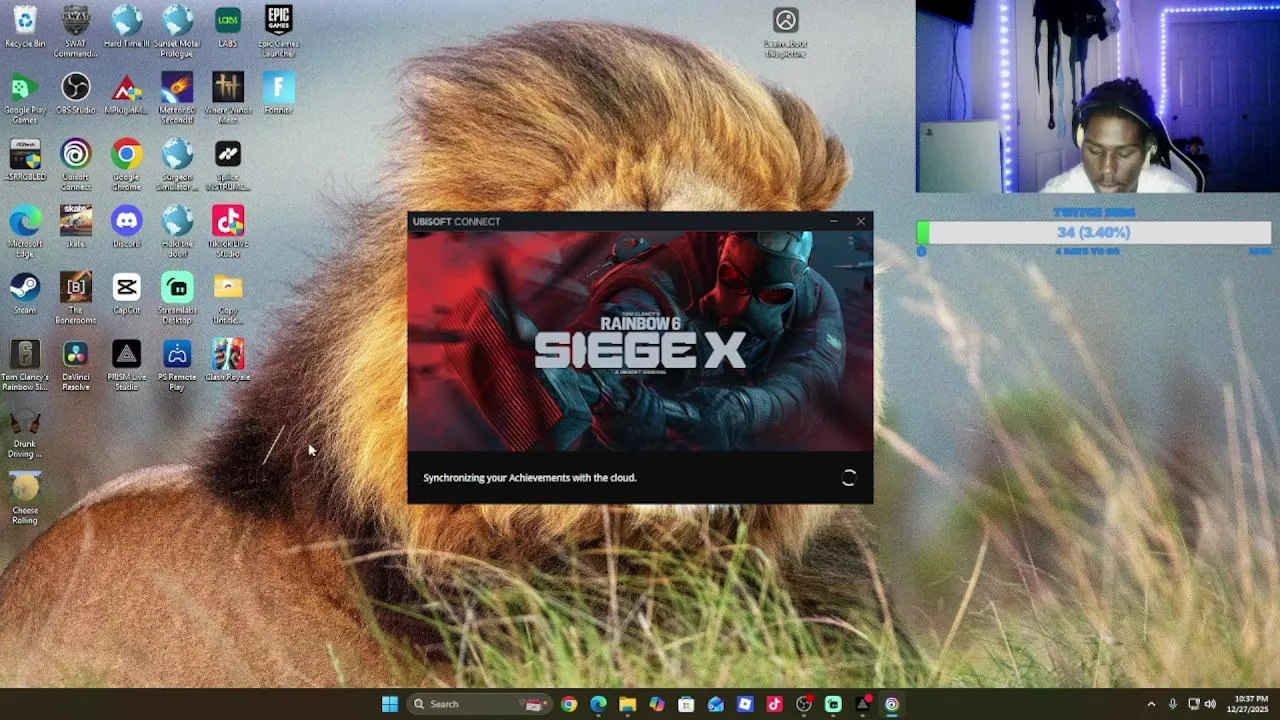Open the Recycle Bin desktop icon
1280x720 pixels.
tap(25, 27)
